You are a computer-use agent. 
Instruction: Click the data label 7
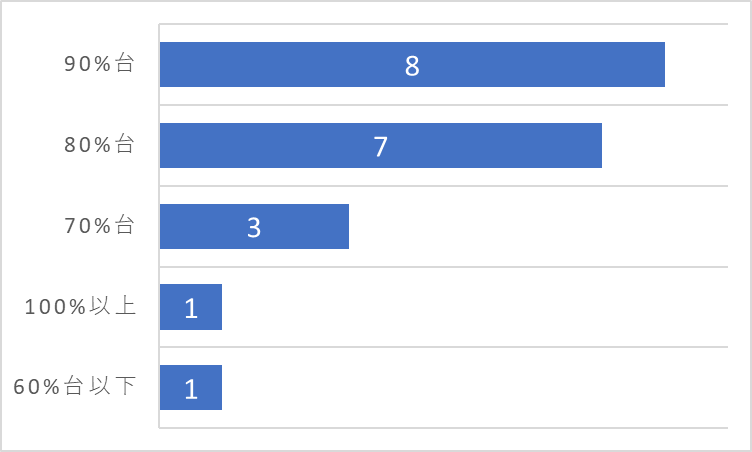point(381,146)
